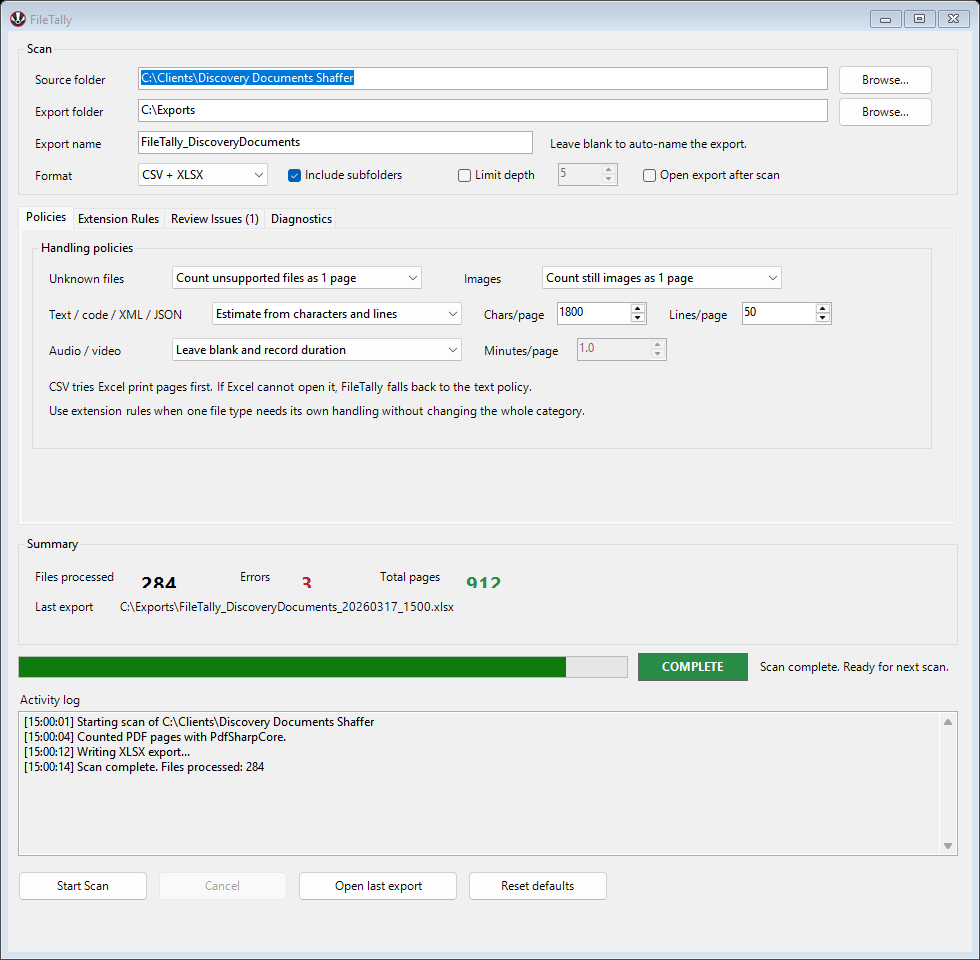Open the Review Issues tab
Screen dimensions: 980x960
tap(214, 218)
